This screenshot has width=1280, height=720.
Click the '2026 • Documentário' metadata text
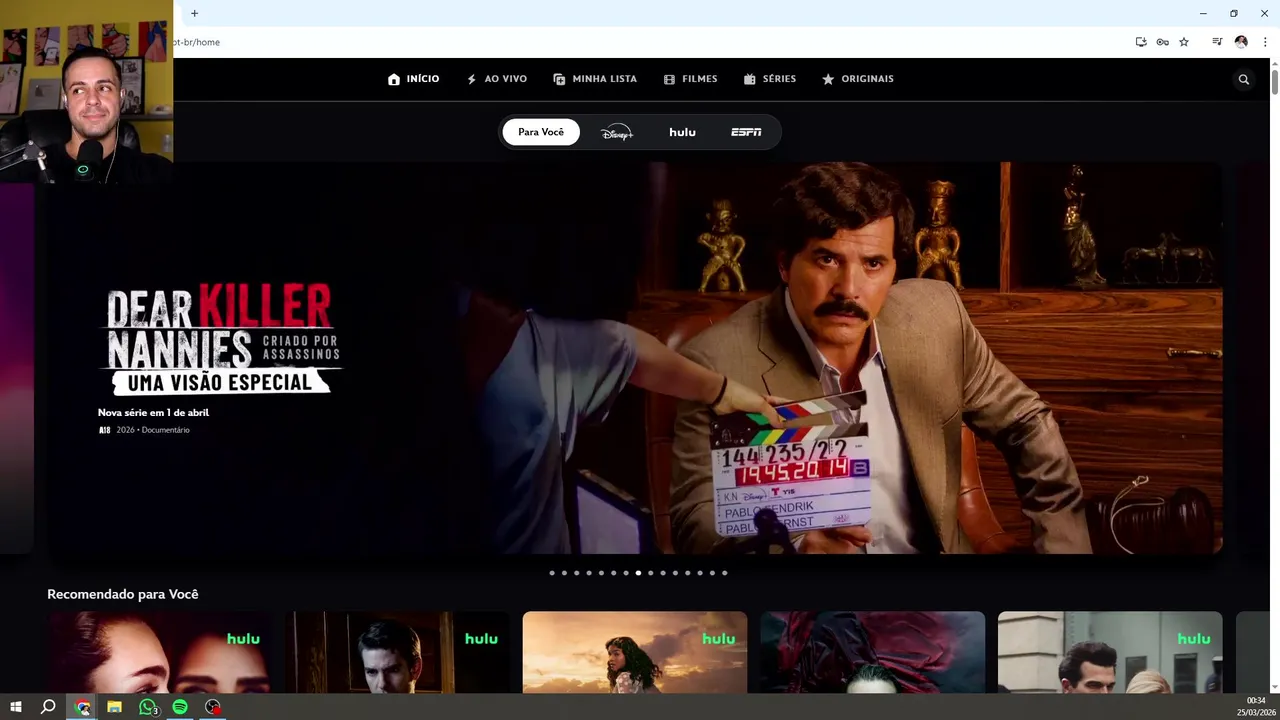click(x=153, y=430)
